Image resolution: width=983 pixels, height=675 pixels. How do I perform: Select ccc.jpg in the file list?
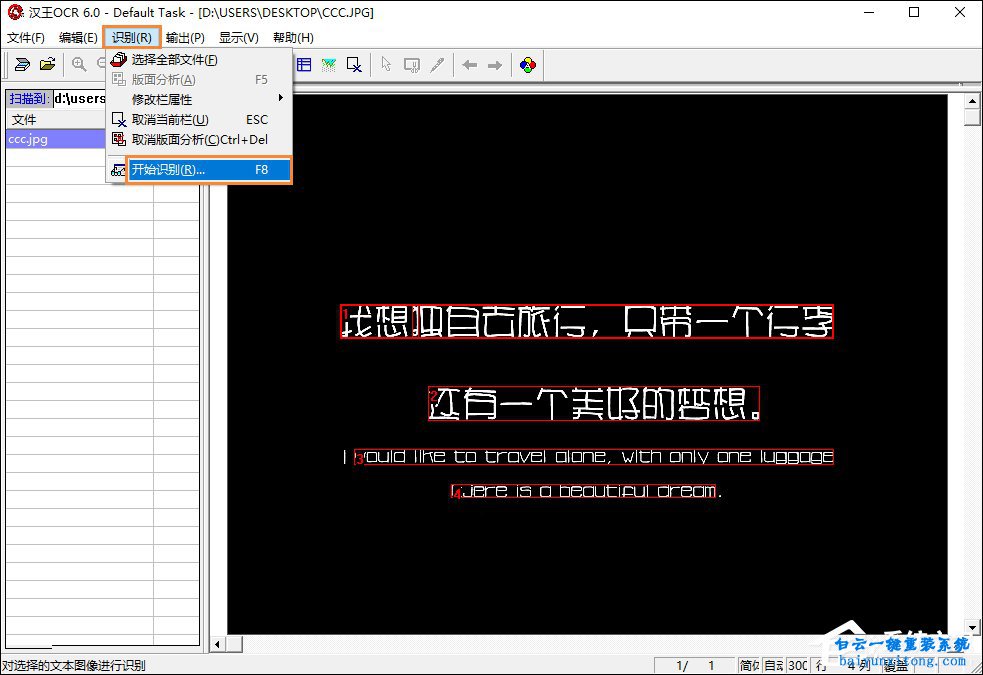point(29,139)
